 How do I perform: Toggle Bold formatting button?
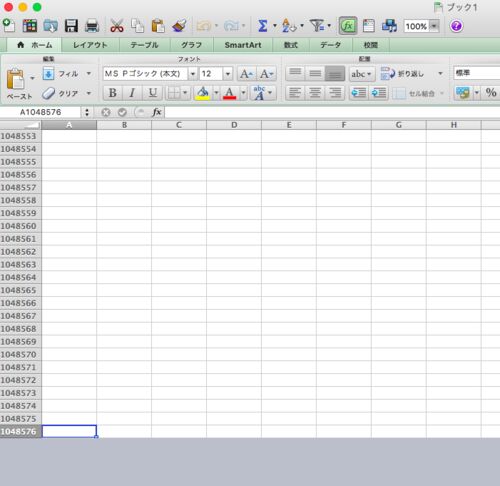pyautogui.click(x=113, y=93)
